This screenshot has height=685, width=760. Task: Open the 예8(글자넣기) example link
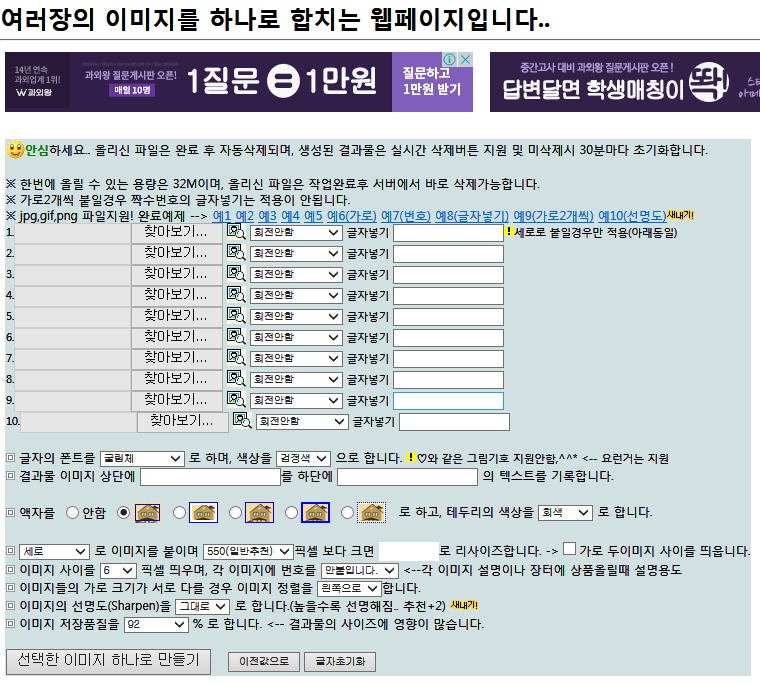click(472, 215)
